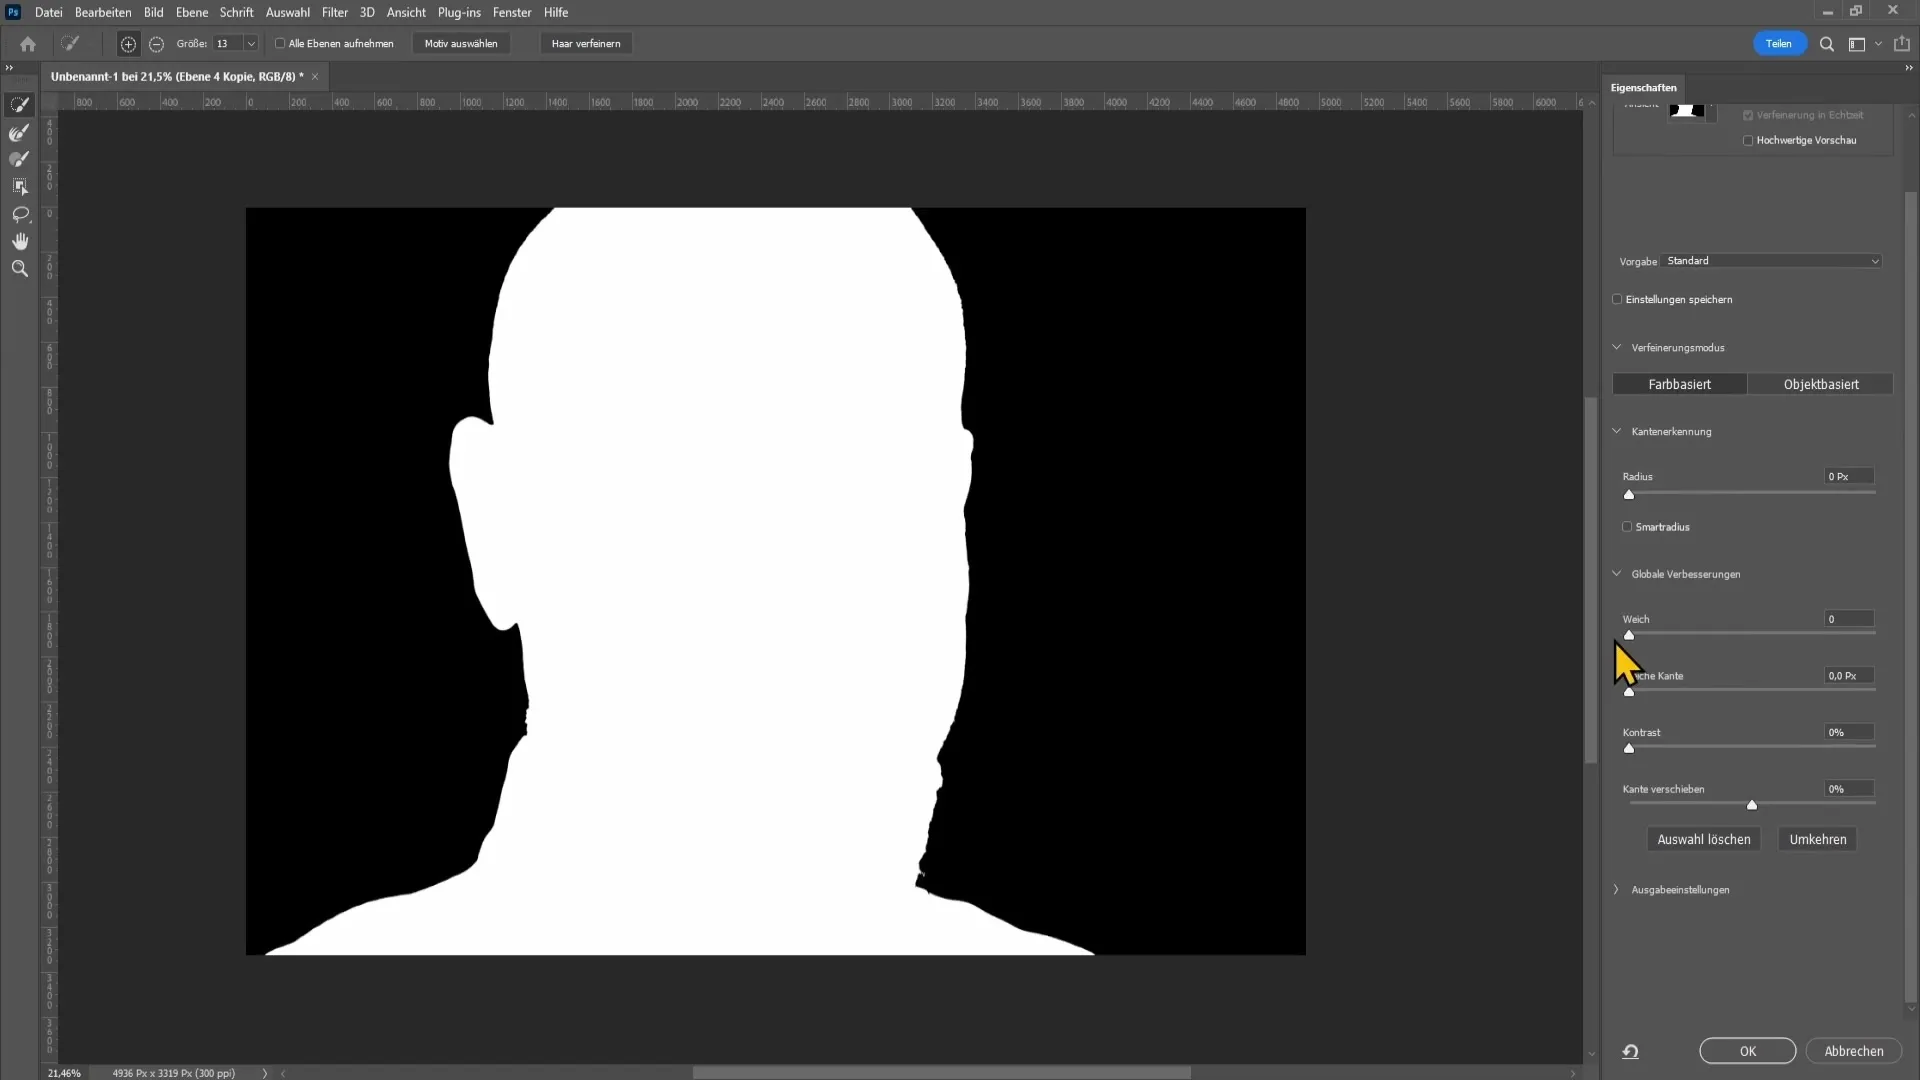Open the Filter menu
Screen dimensions: 1920x1080
click(x=335, y=12)
